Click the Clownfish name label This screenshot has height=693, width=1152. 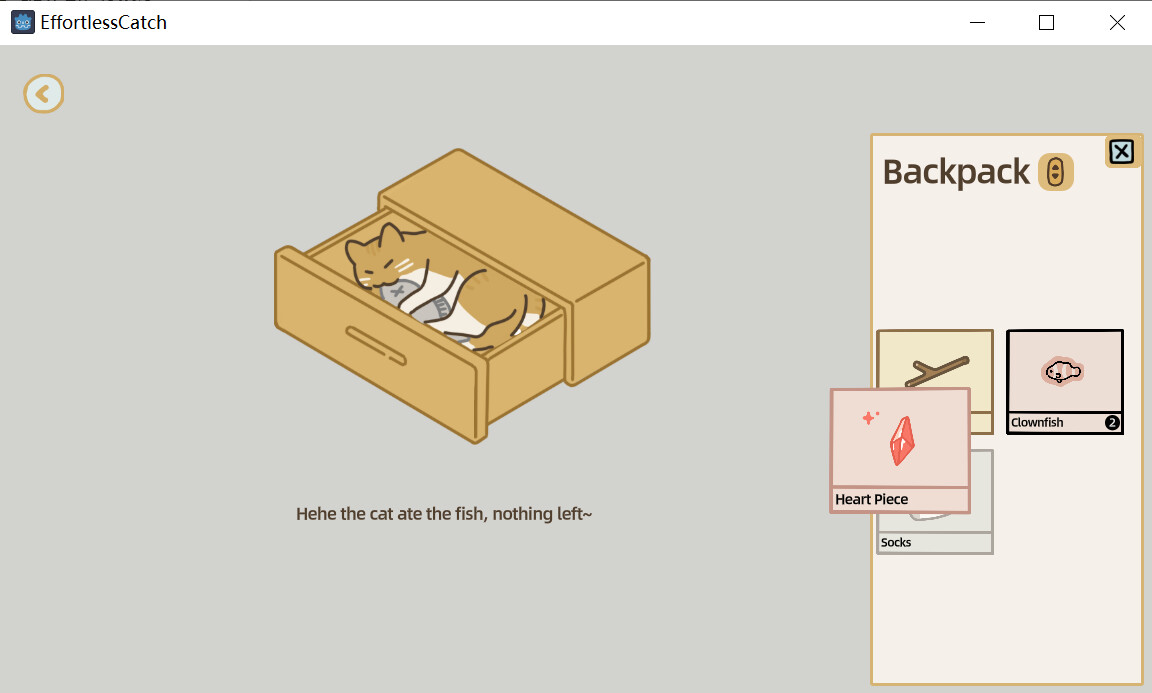tap(1037, 422)
